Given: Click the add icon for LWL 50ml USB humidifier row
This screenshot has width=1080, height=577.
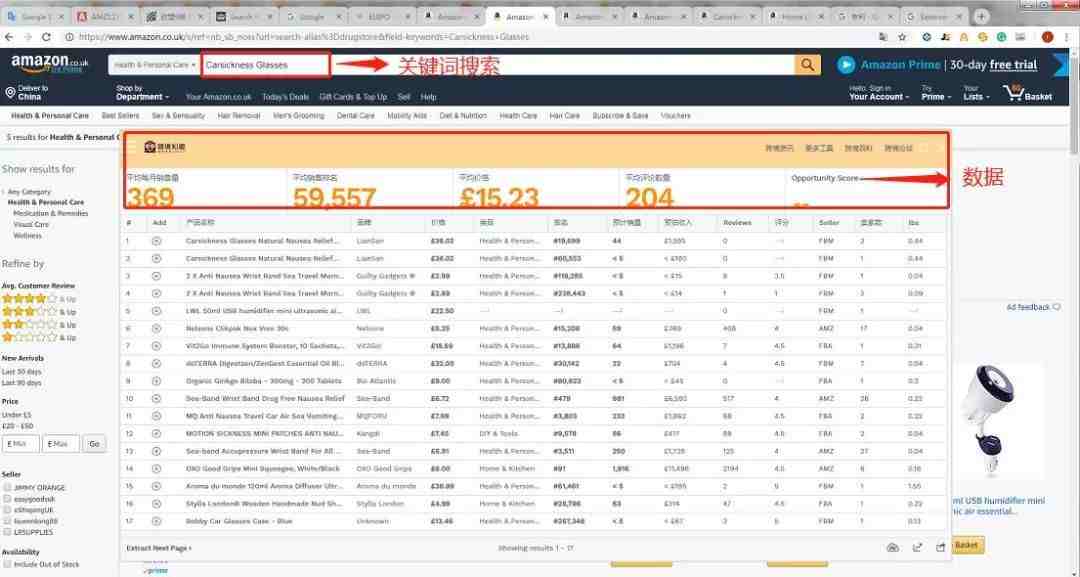Looking at the screenshot, I should coord(156,311).
